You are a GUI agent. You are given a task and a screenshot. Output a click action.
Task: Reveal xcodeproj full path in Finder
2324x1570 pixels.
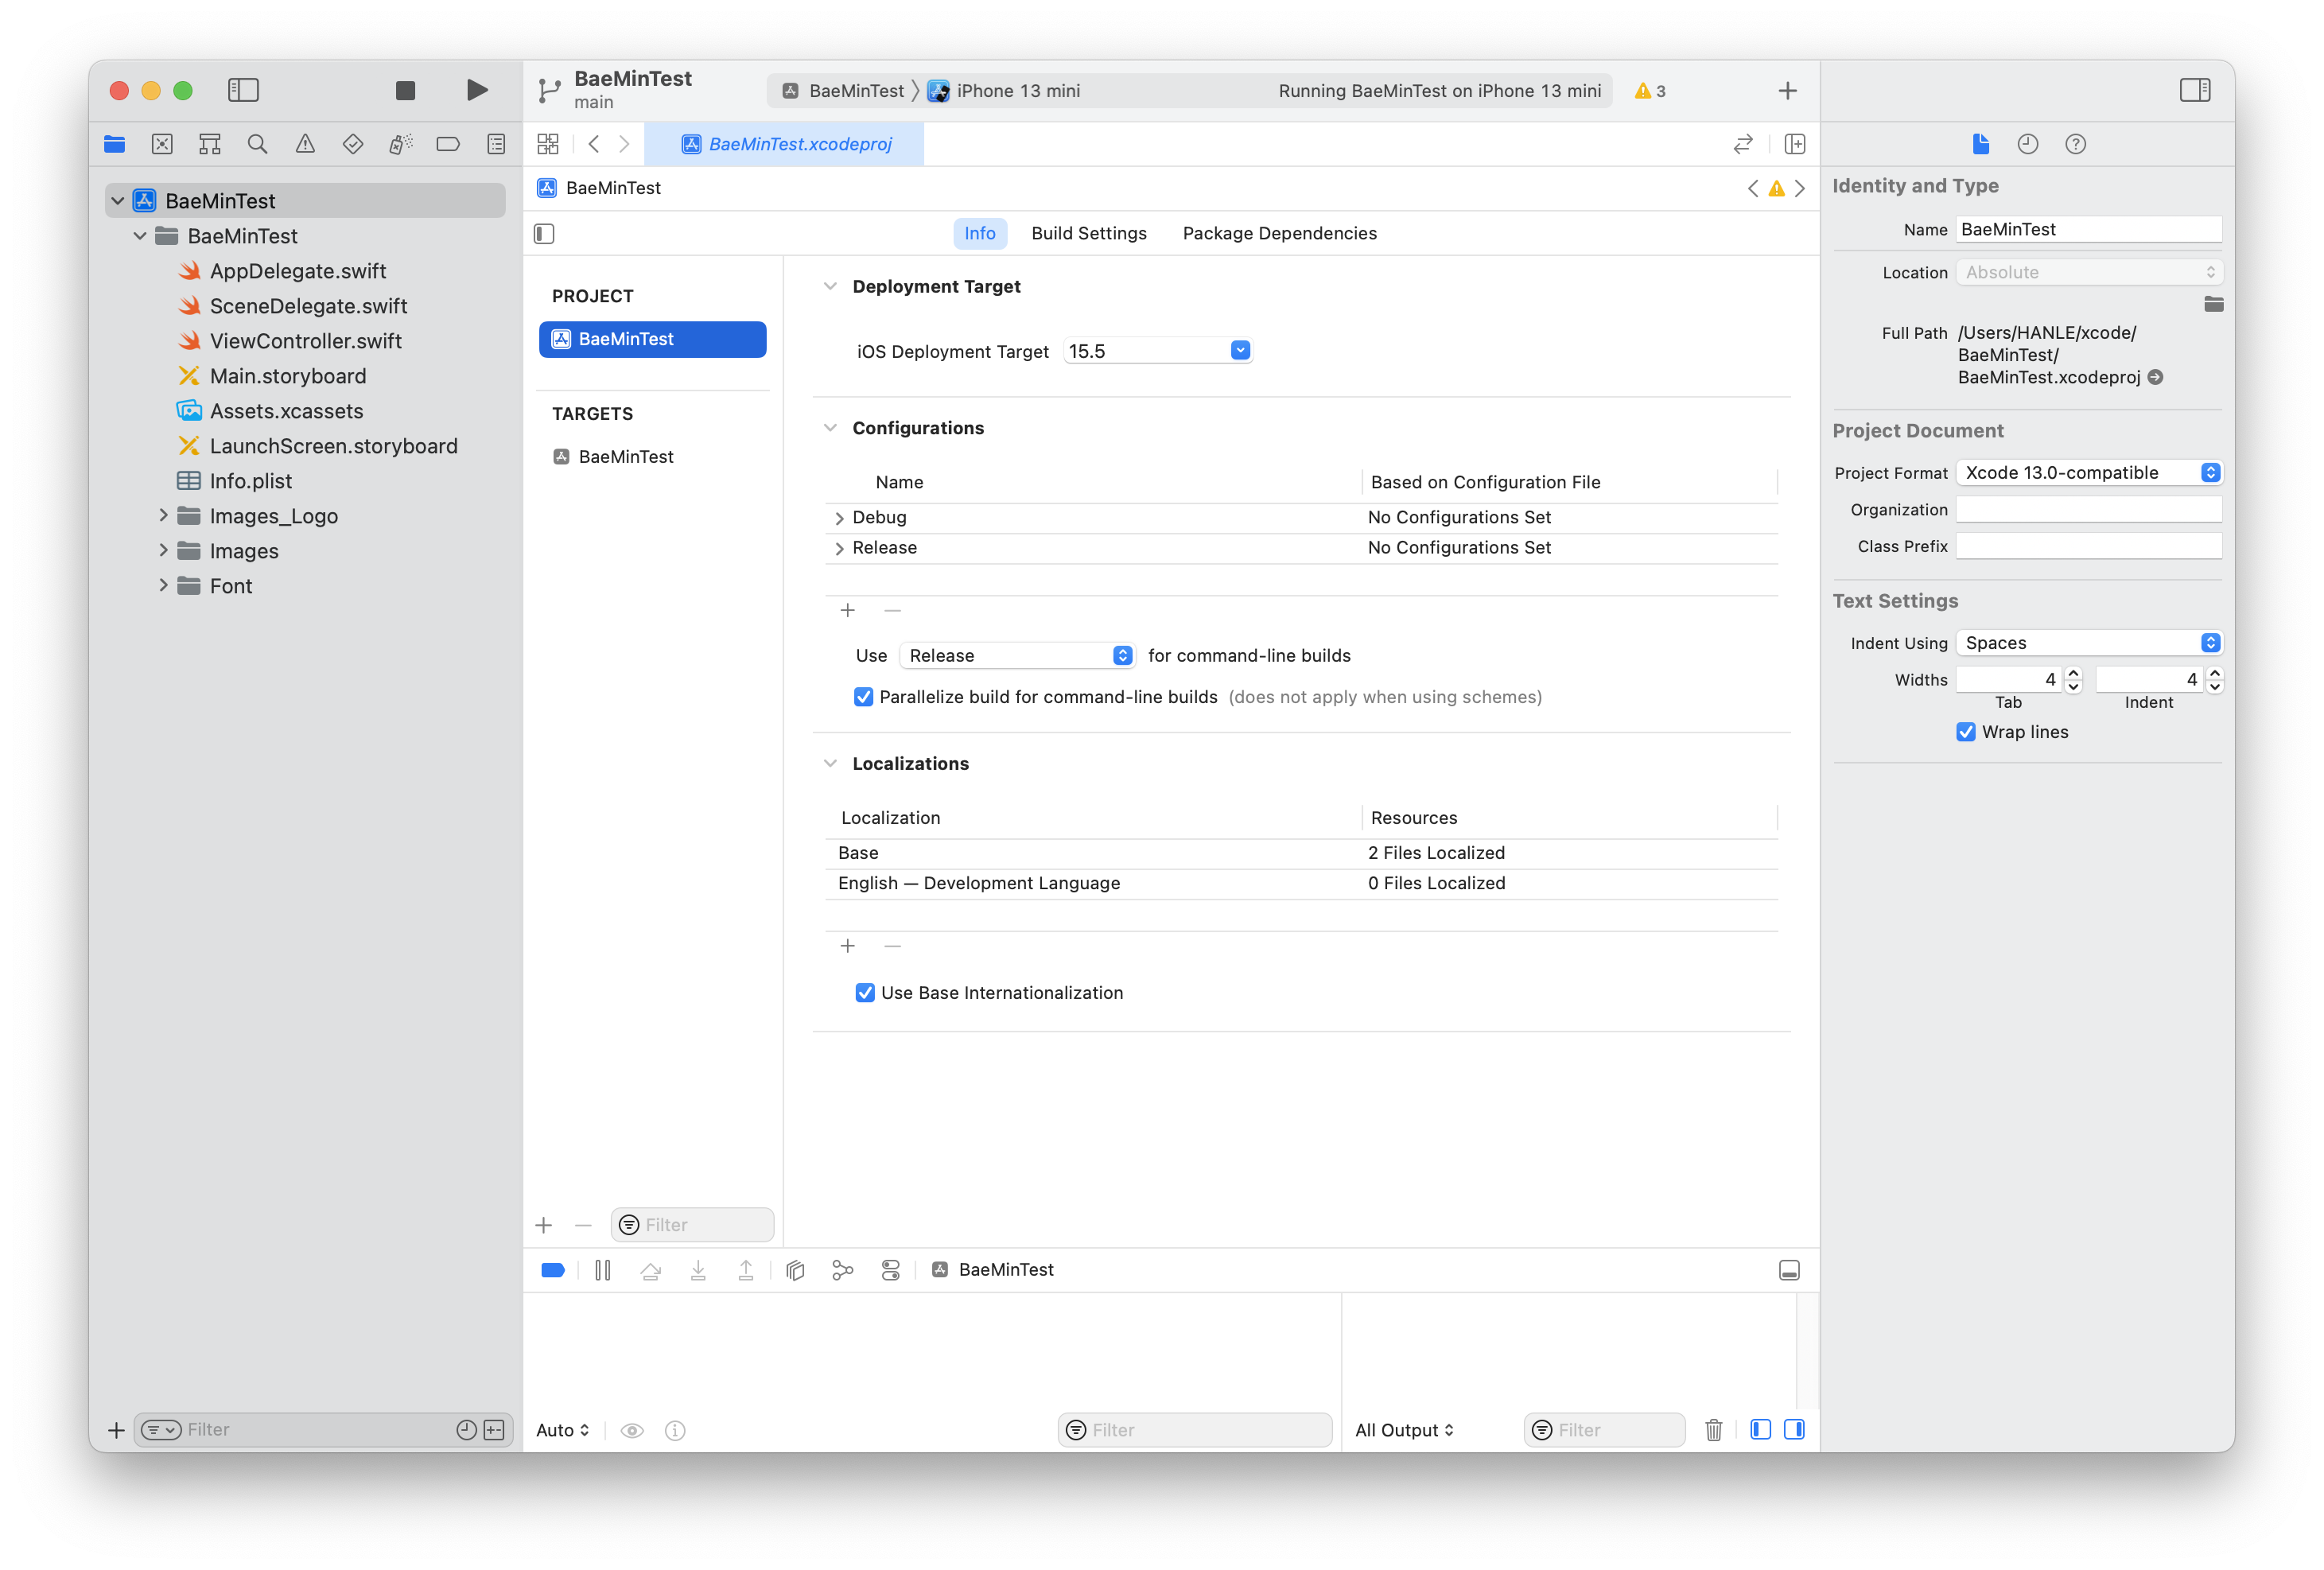tap(2156, 377)
